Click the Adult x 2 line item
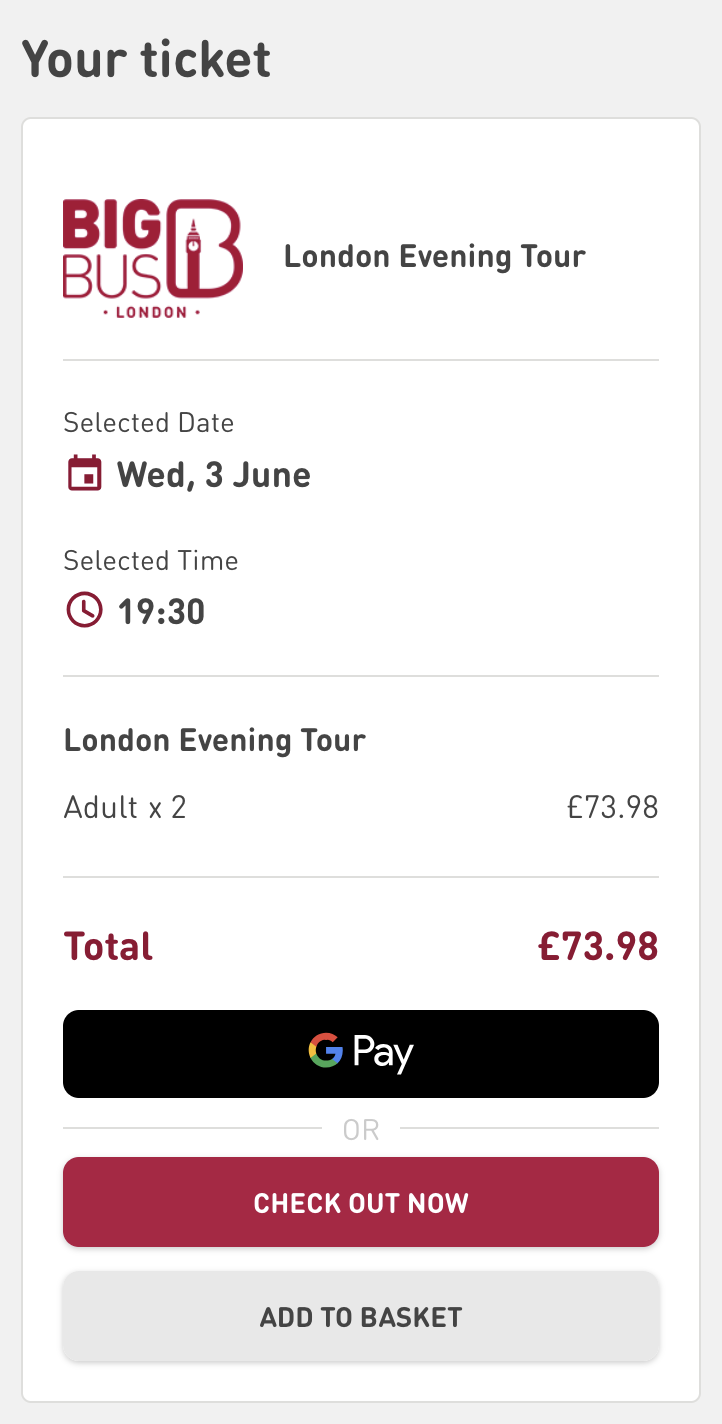722x1424 pixels. point(125,807)
